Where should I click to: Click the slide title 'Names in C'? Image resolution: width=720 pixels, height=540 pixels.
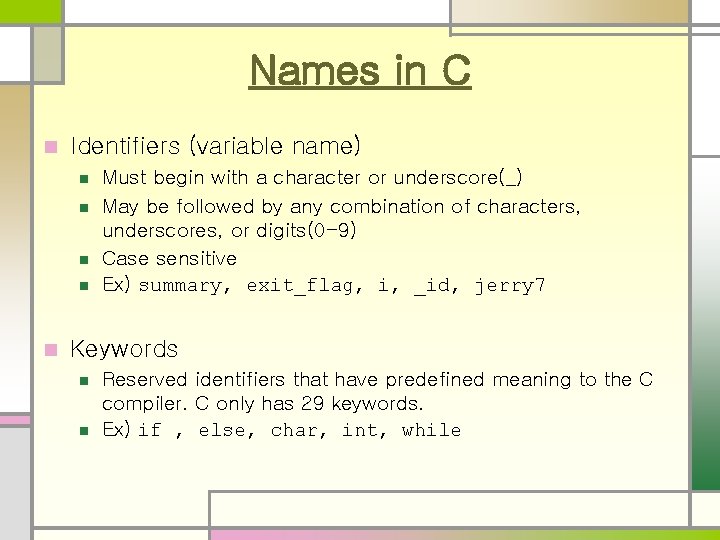click(x=360, y=70)
